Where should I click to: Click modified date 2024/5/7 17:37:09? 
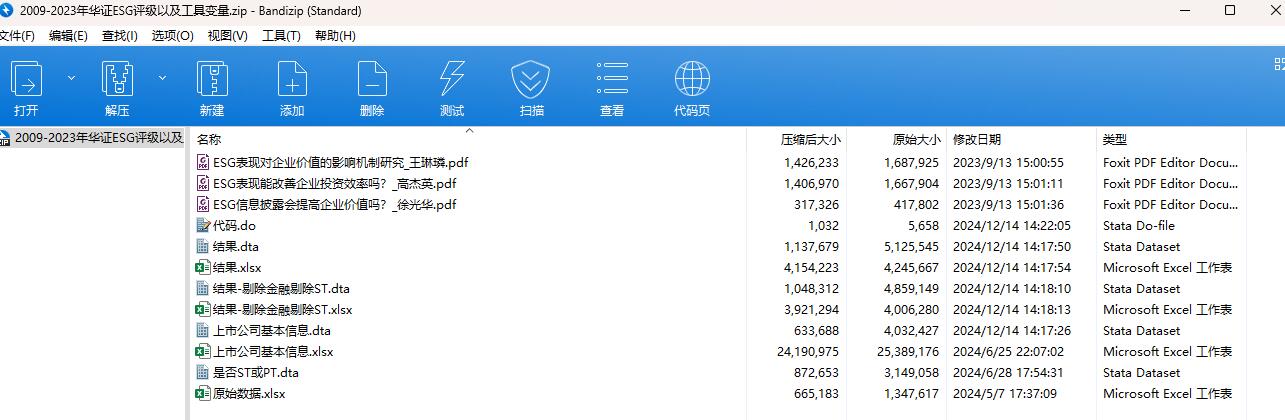[1004, 393]
